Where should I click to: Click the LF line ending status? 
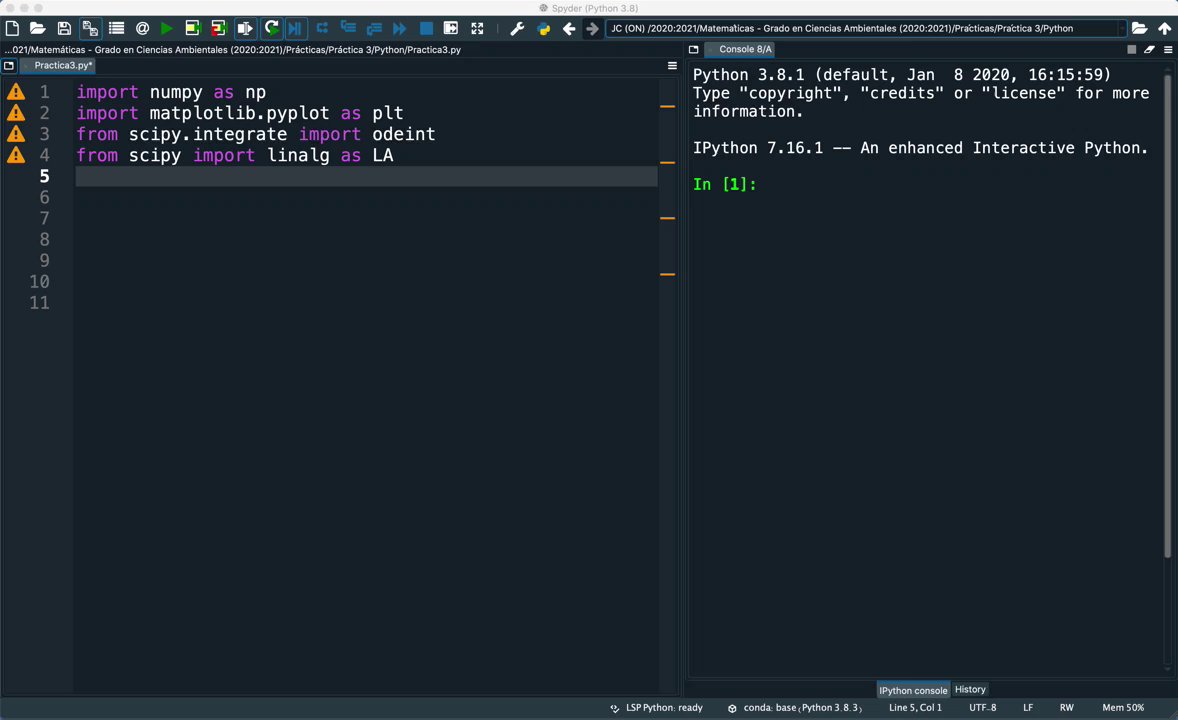pos(1028,708)
